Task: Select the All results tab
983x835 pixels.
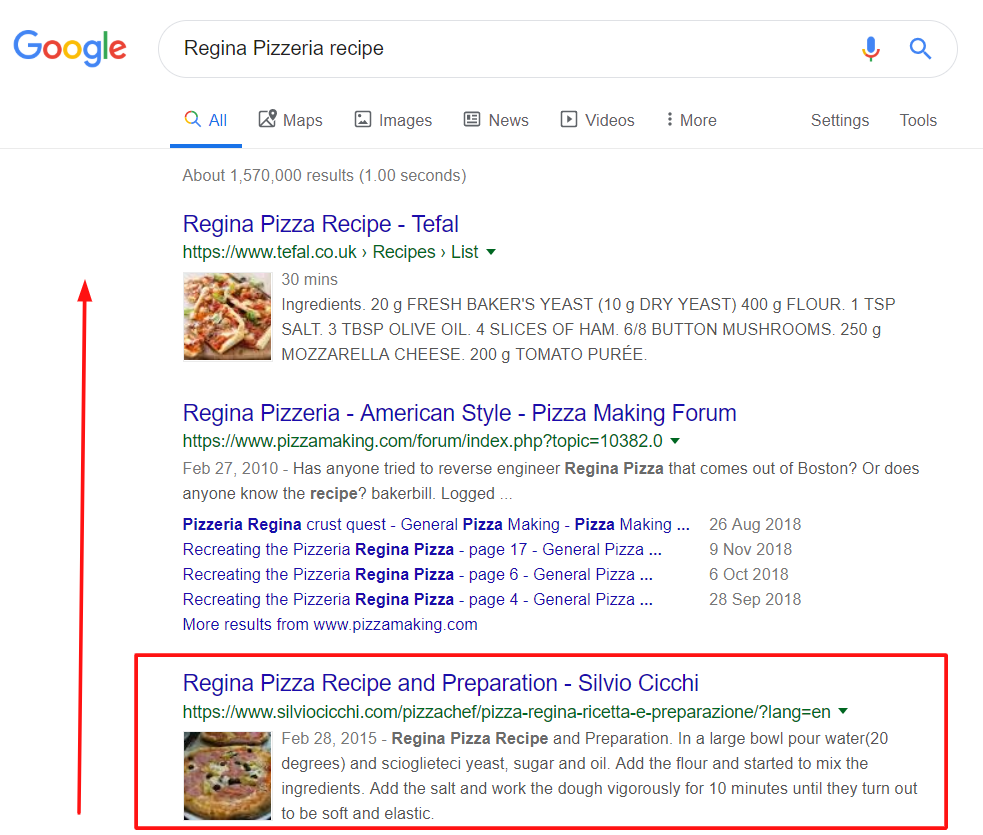Action: coord(206,120)
